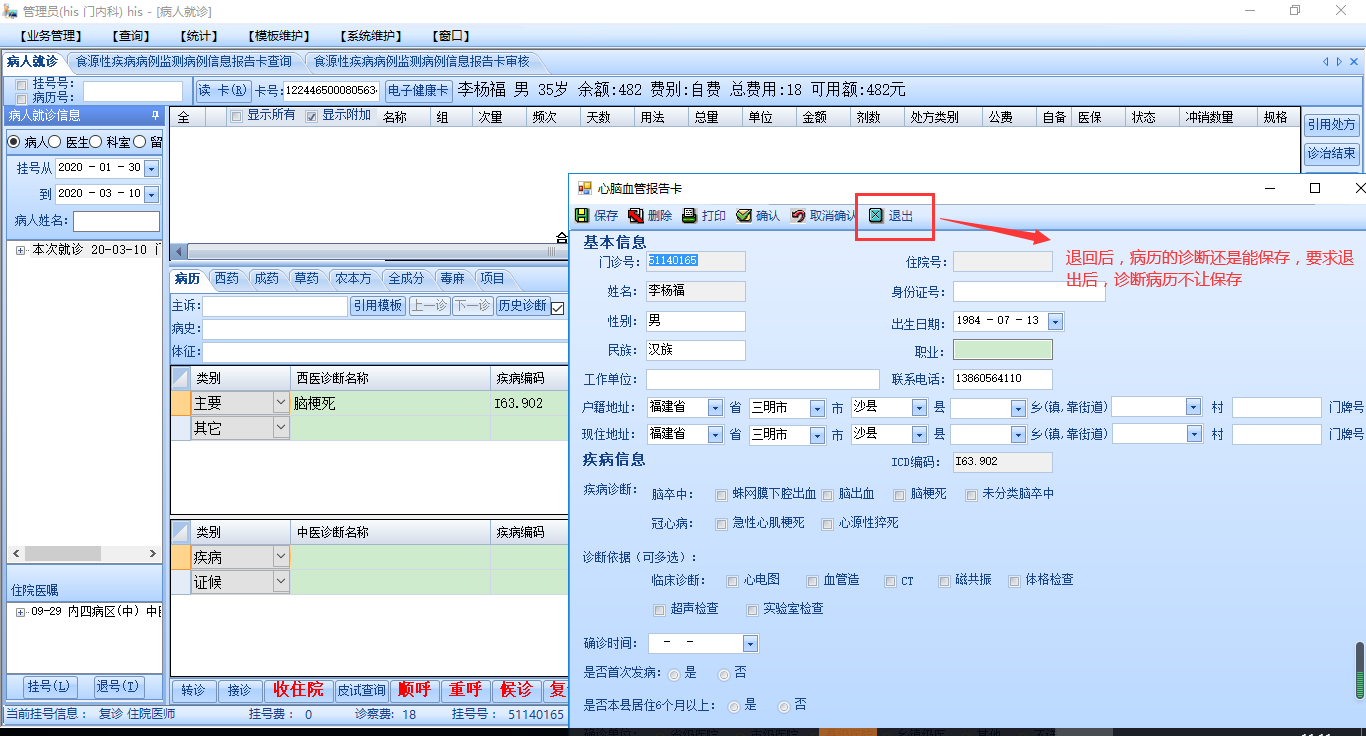
Task: Tick the 心电图 diagnostic basis
Action: (x=733, y=581)
